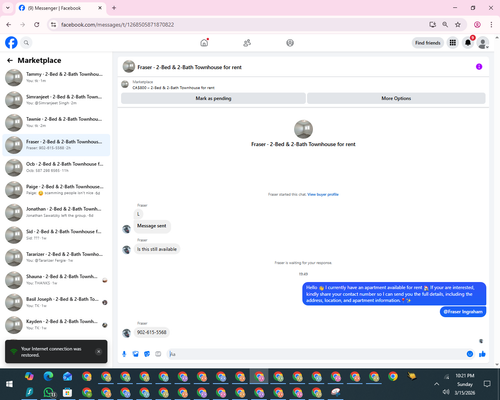Click the address bar URL

[x=117, y=25]
